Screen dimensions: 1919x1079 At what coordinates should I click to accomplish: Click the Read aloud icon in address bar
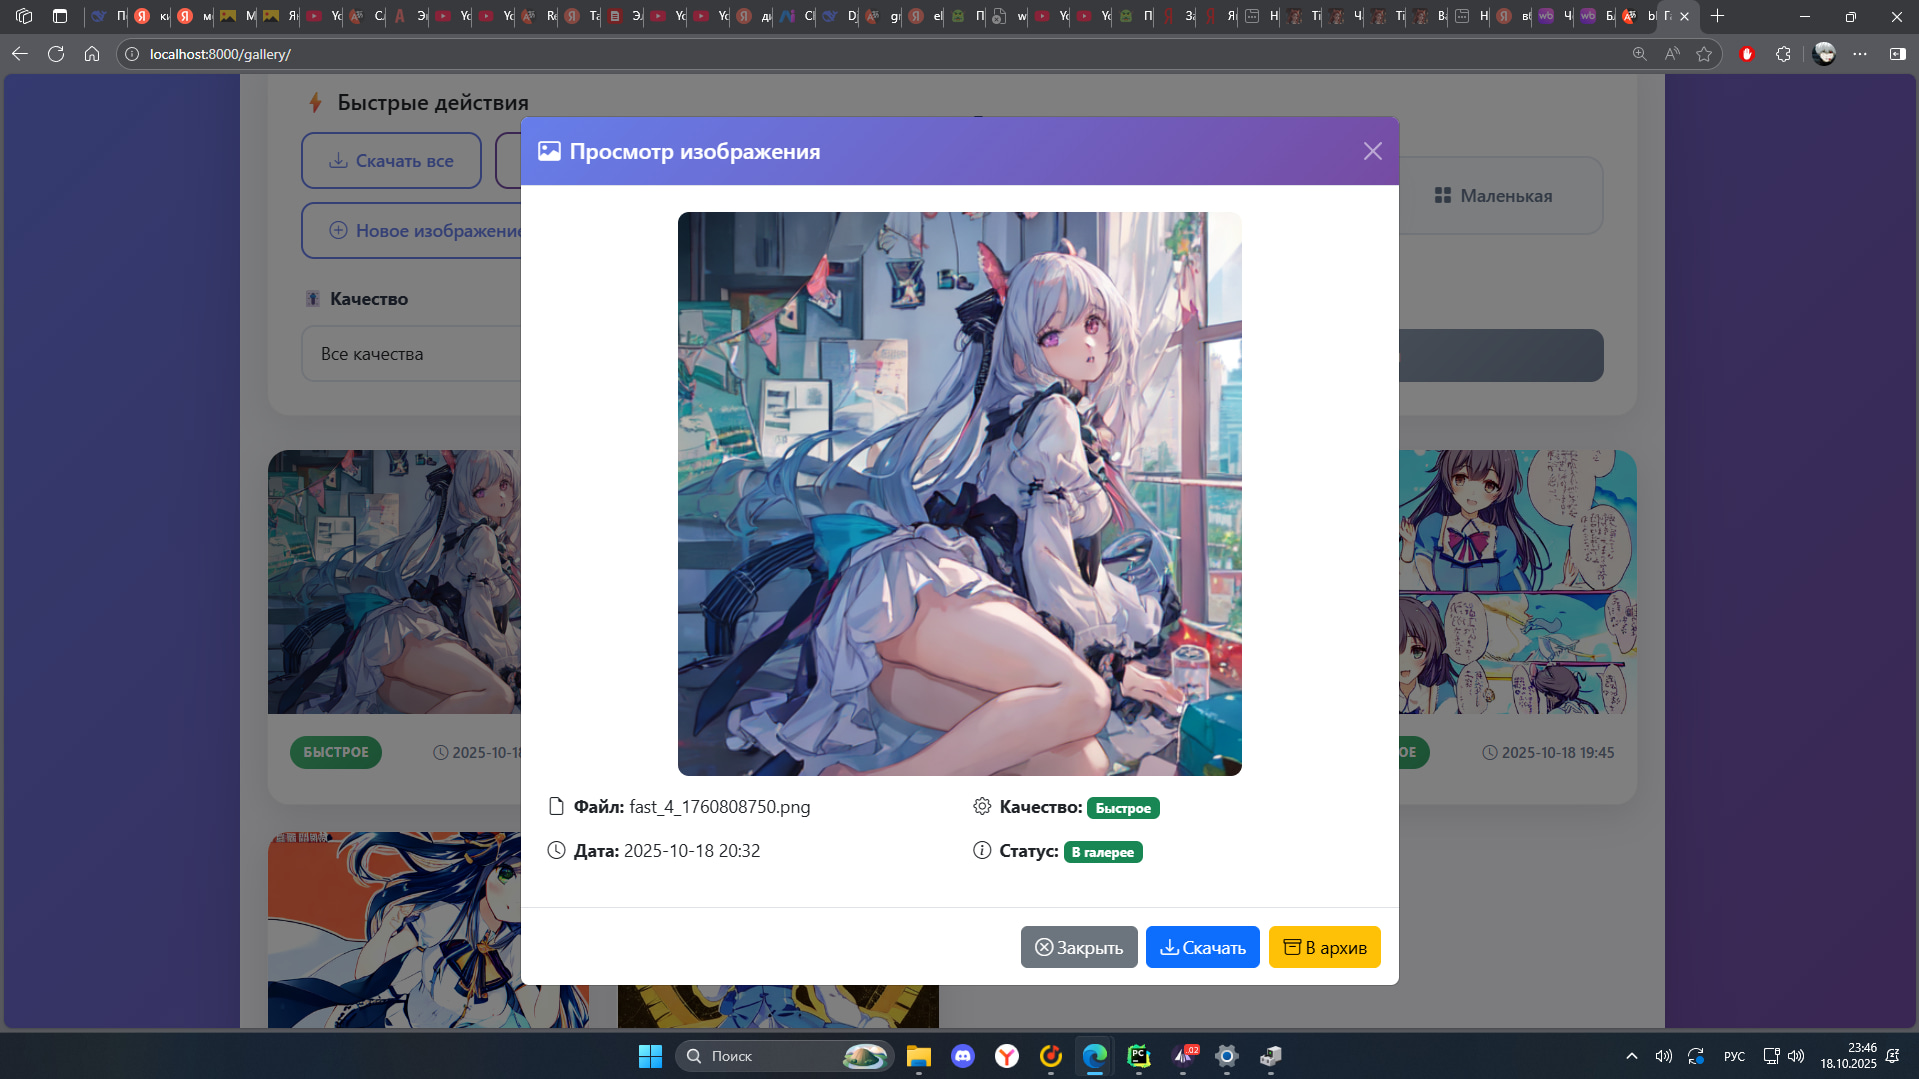coord(1672,54)
